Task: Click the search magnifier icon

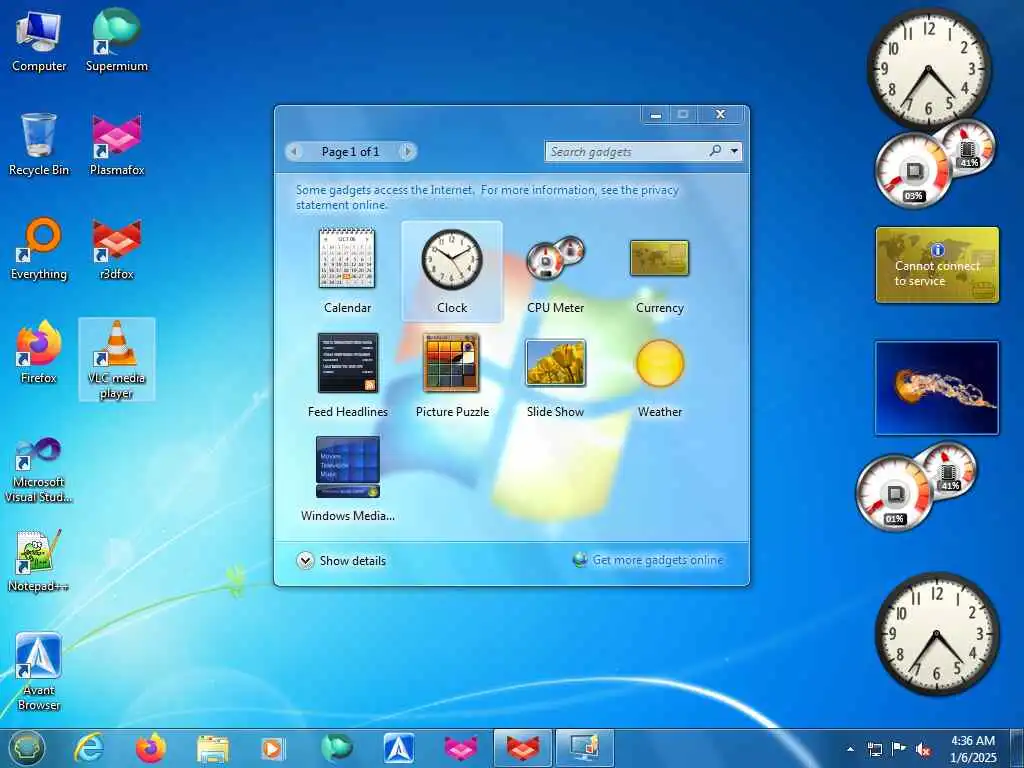Action: click(x=716, y=151)
